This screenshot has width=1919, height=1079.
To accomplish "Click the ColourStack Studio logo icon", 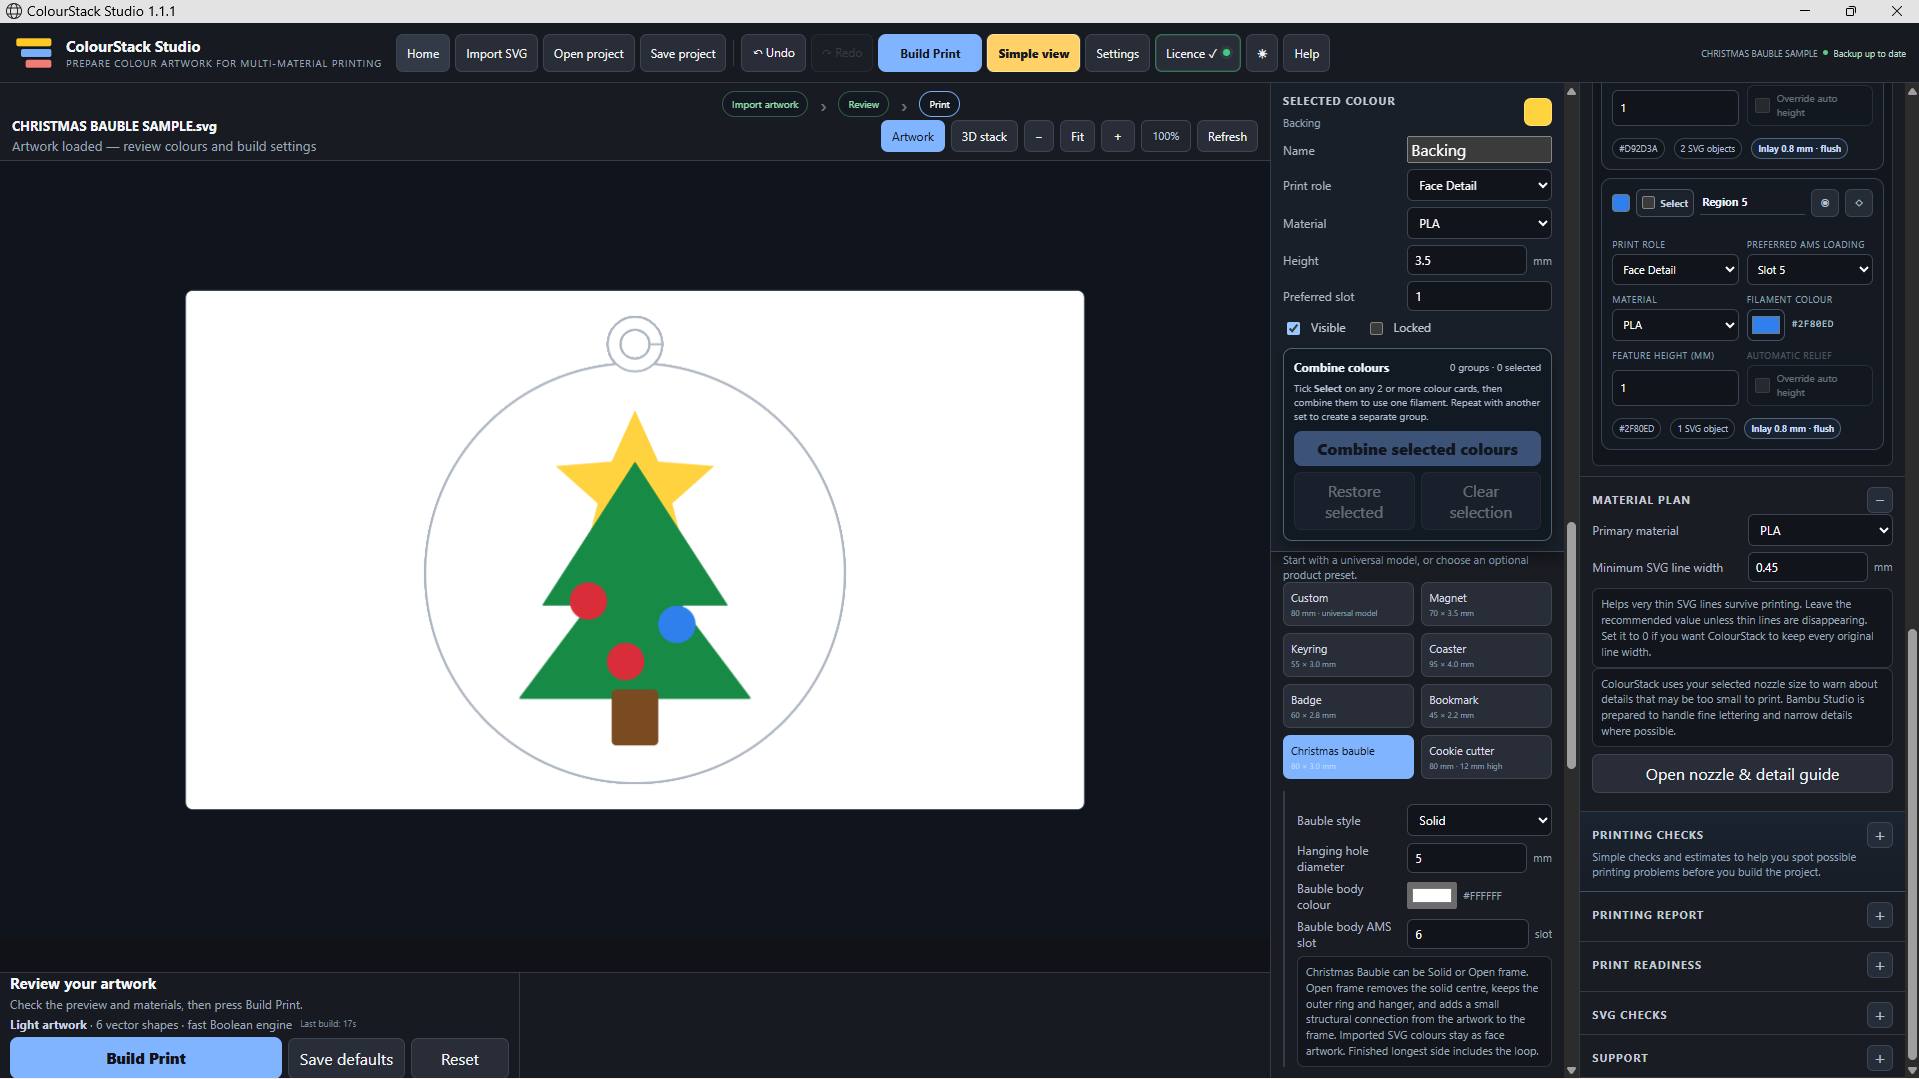I will tap(34, 53).
